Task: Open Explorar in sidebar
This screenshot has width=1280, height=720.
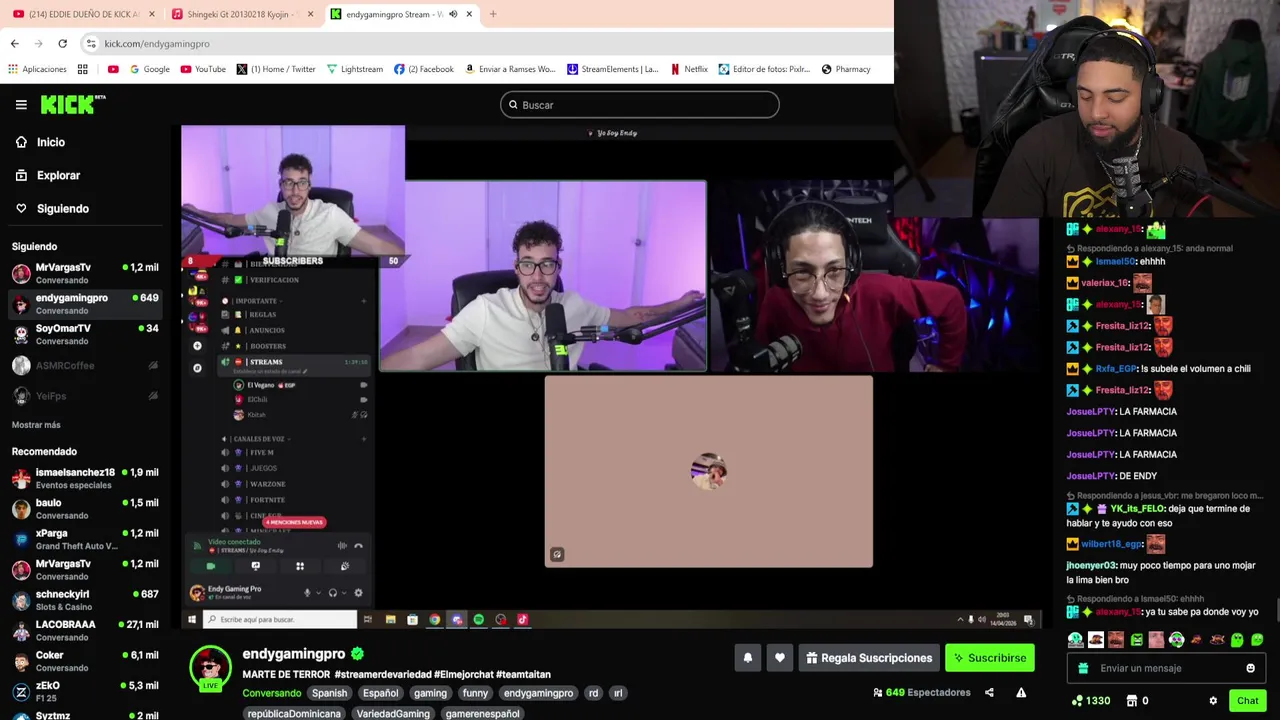Action: [x=47, y=175]
